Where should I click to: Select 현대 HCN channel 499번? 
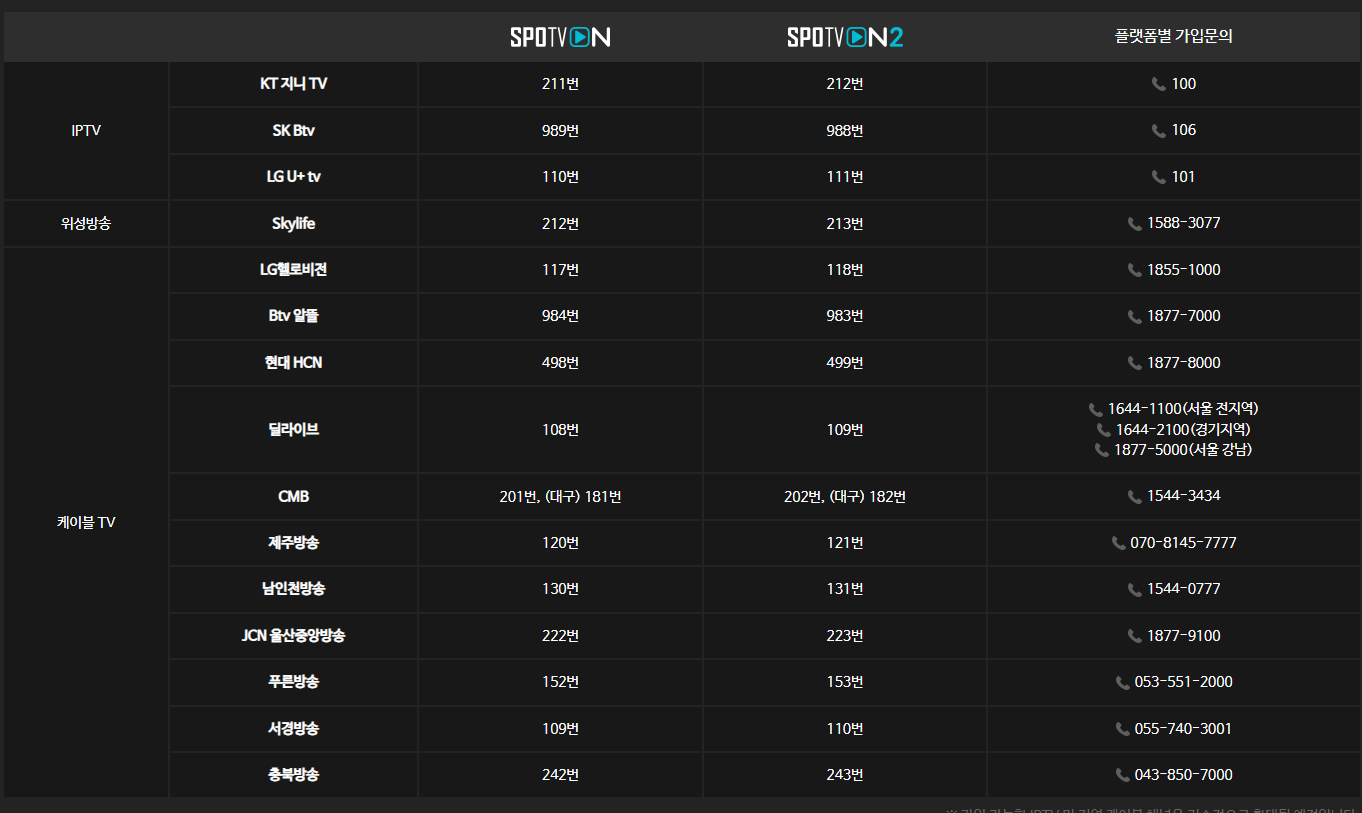coord(845,363)
